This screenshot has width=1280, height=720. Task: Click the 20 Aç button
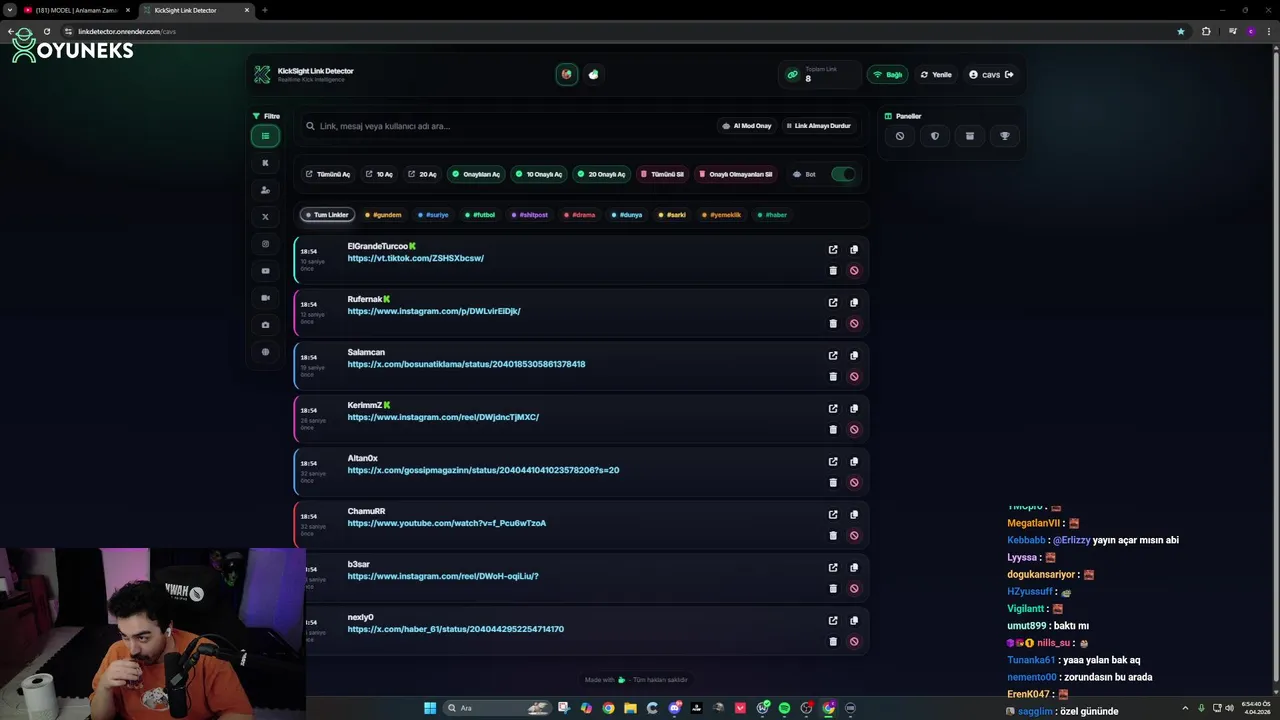pos(422,174)
